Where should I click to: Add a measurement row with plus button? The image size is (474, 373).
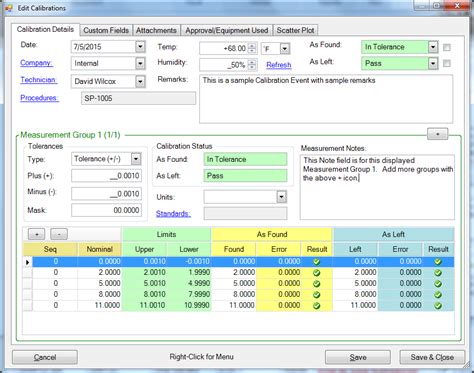click(37, 234)
